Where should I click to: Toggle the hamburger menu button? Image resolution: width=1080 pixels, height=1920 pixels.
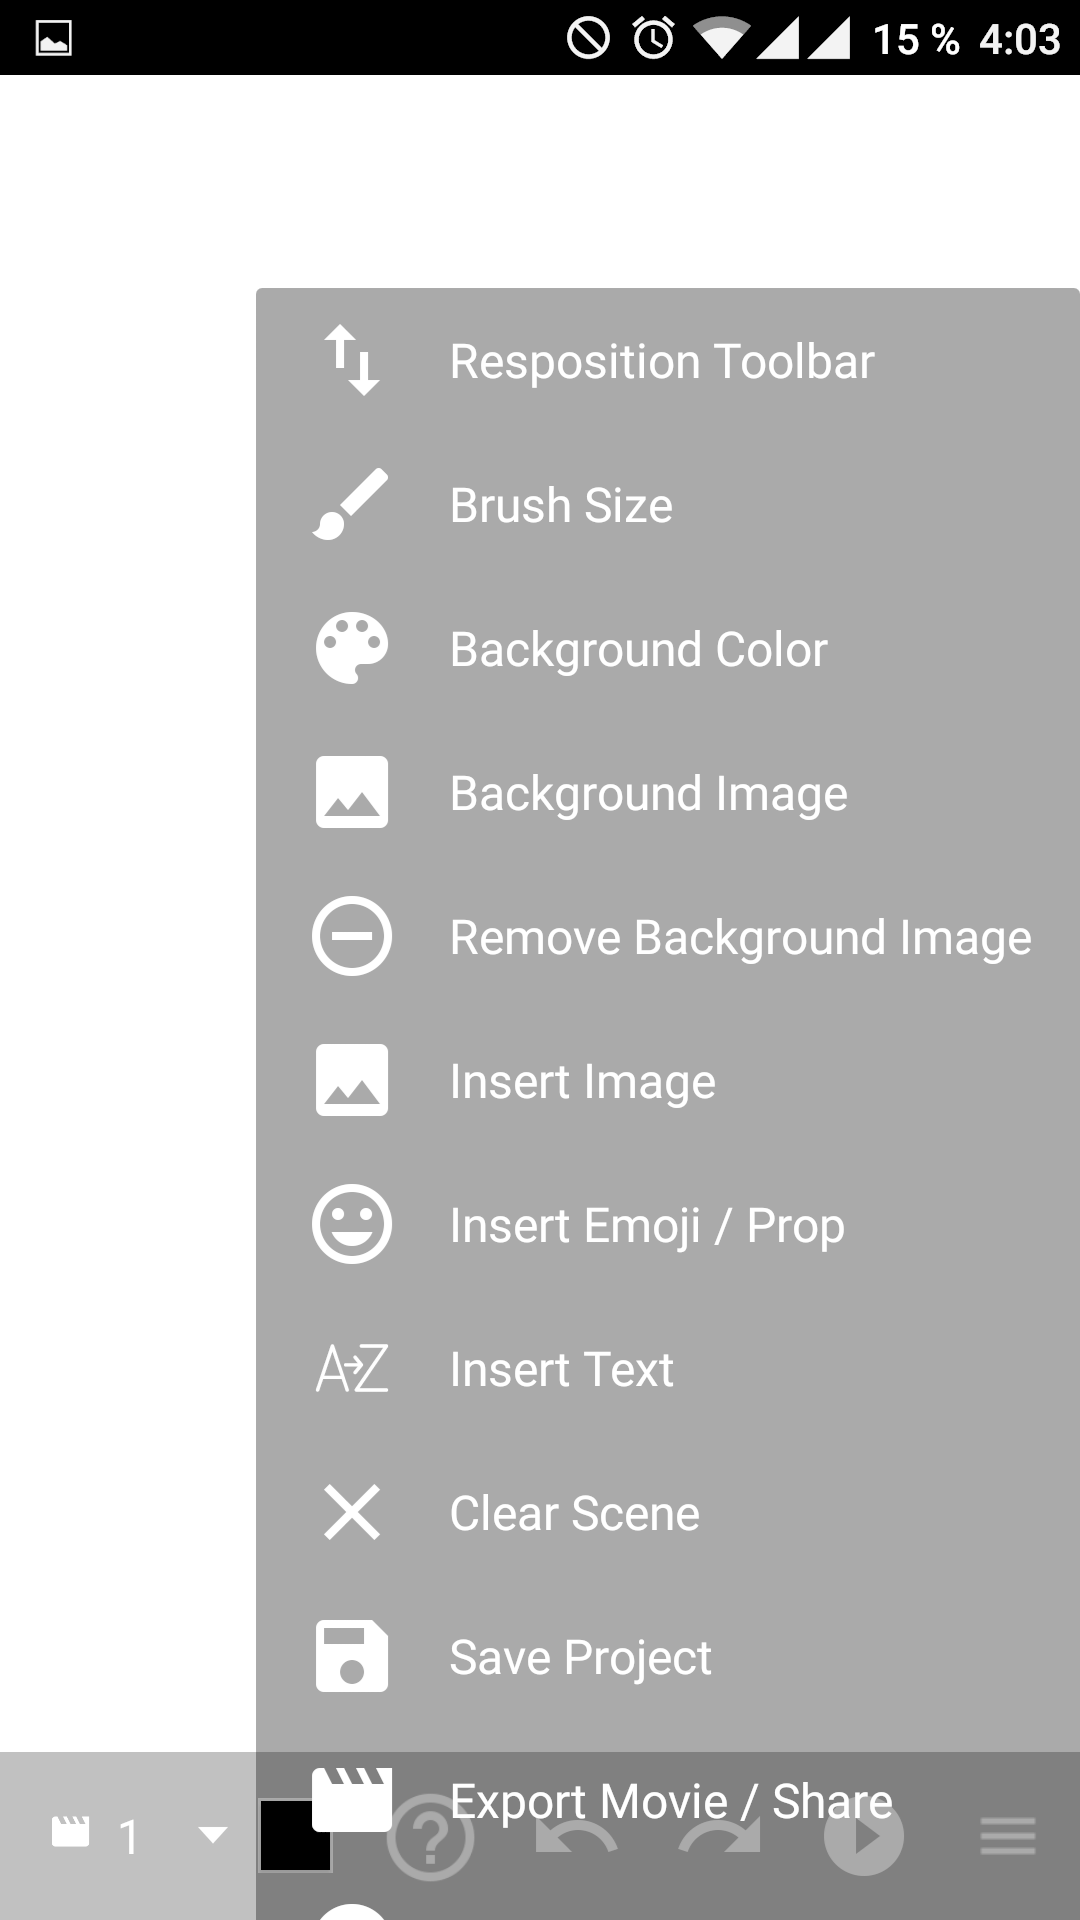click(x=1008, y=1836)
